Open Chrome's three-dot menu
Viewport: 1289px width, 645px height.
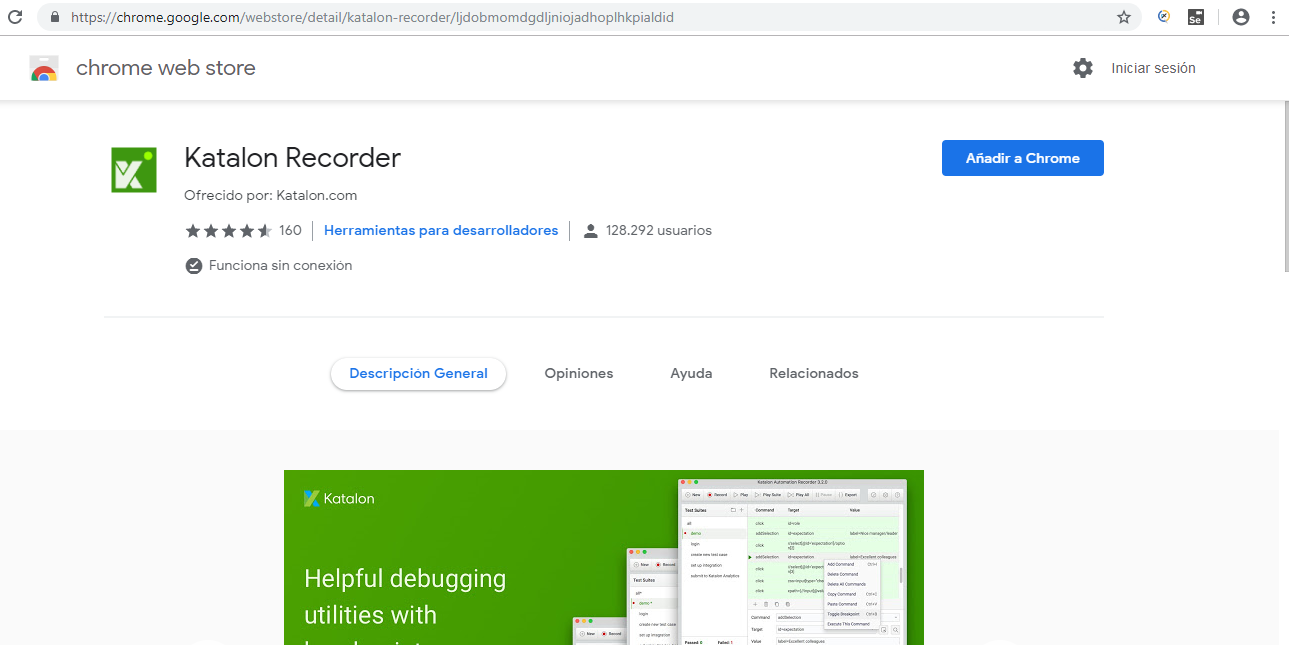(x=1273, y=17)
